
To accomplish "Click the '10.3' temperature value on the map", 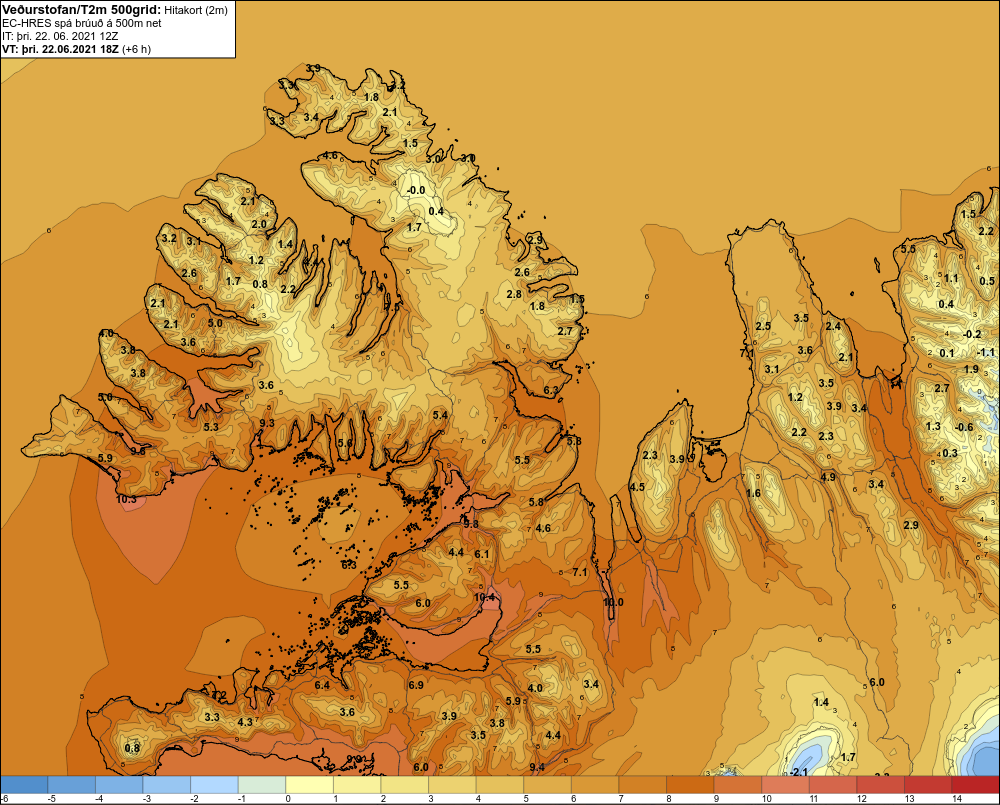I will pyautogui.click(x=126, y=499).
